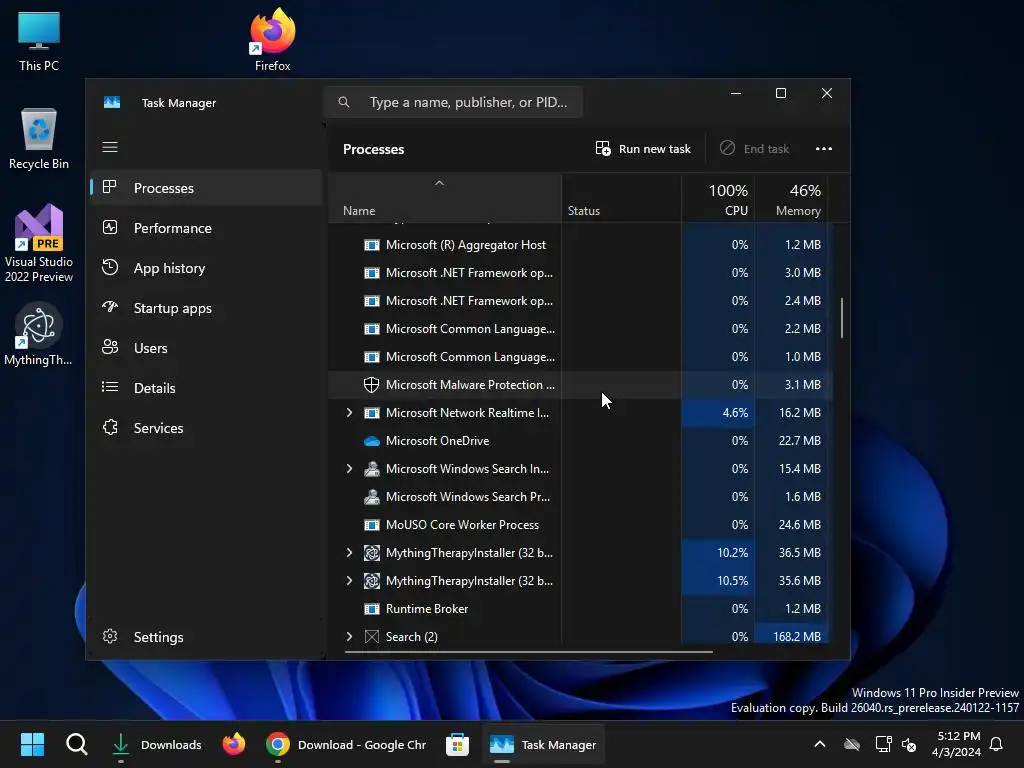Screen dimensions: 1024x768
Task: Open the Windows Start button on the taskbar
Action: click(x=32, y=744)
